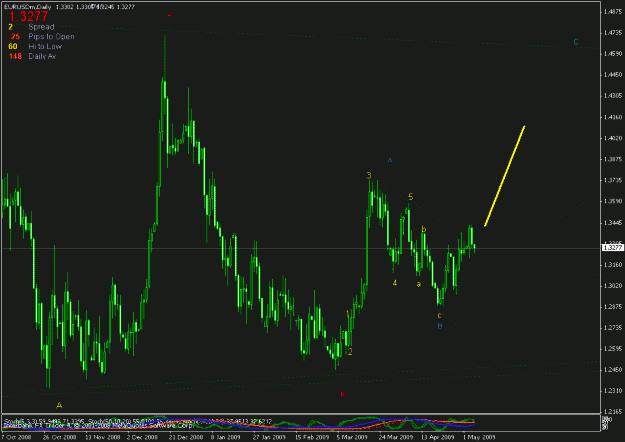Click the 1.3020 price axis label
This screenshot has height=442, width=625.
pos(613,285)
